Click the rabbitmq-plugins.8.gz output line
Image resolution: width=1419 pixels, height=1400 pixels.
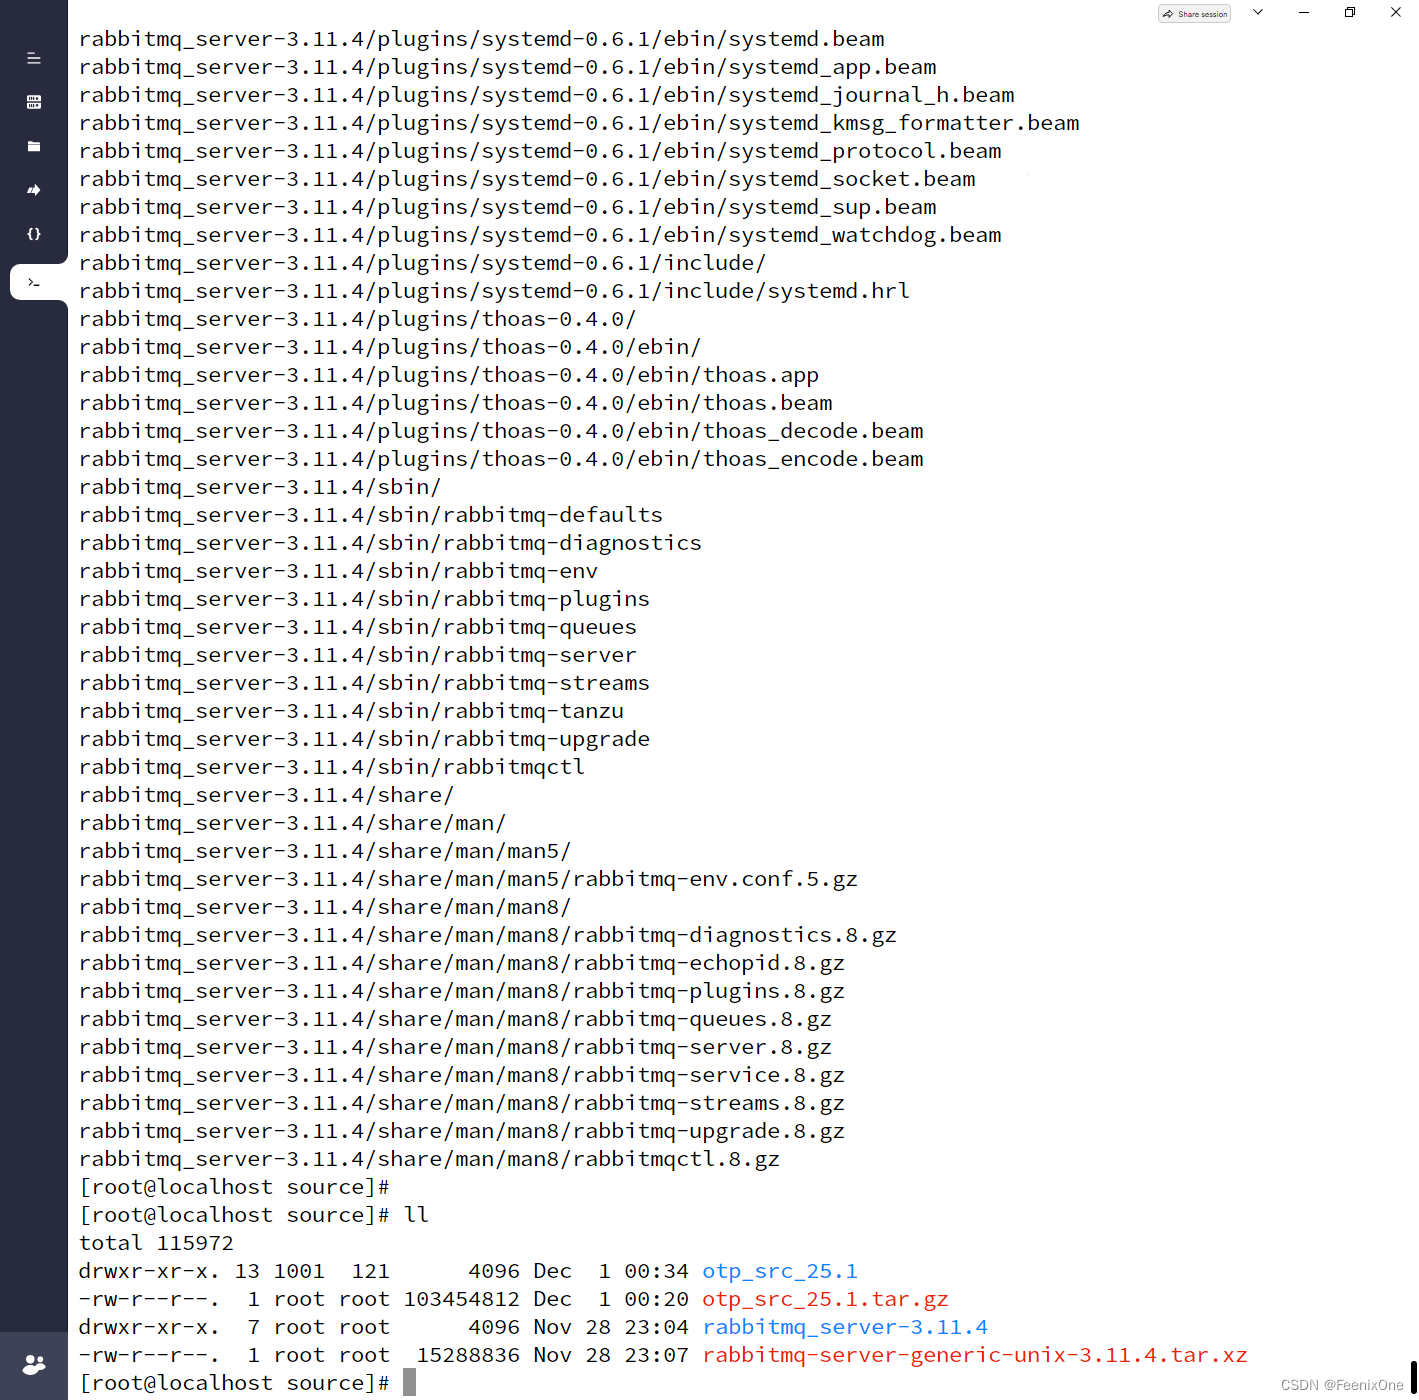pos(462,991)
